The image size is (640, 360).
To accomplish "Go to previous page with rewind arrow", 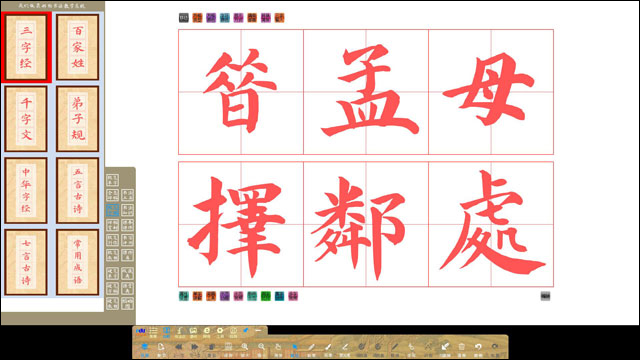I will click(x=178, y=347).
